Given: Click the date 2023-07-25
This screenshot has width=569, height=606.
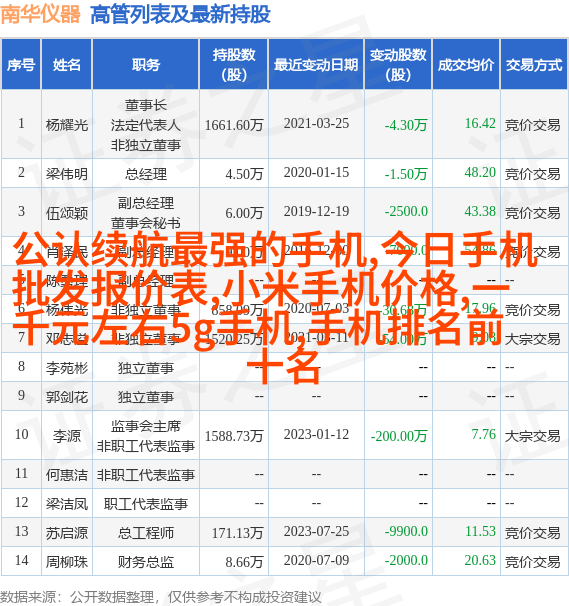Looking at the screenshot, I should click(x=316, y=531).
